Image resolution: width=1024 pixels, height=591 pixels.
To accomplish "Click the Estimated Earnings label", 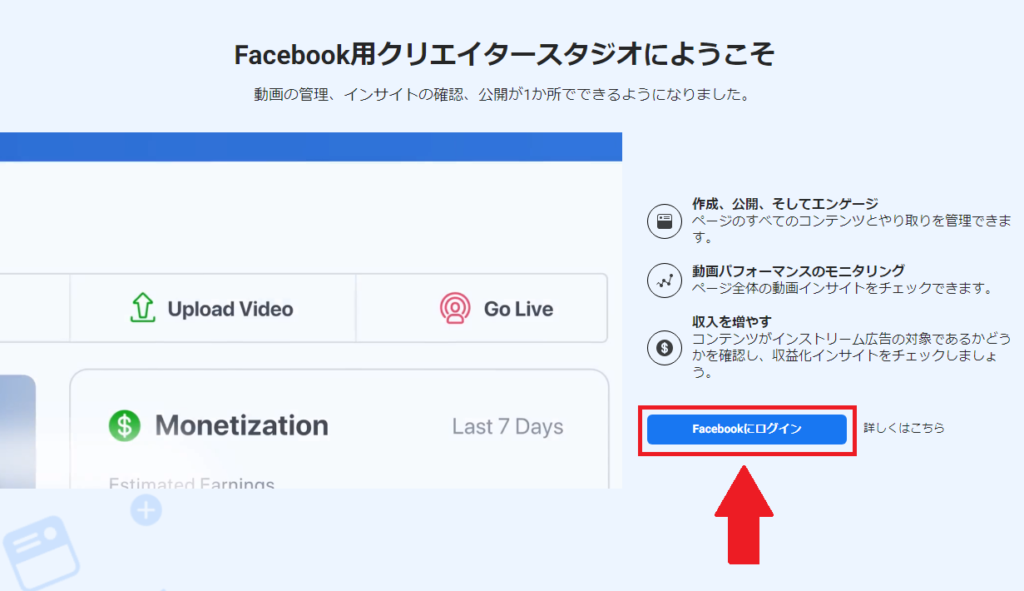I will click(x=191, y=483).
